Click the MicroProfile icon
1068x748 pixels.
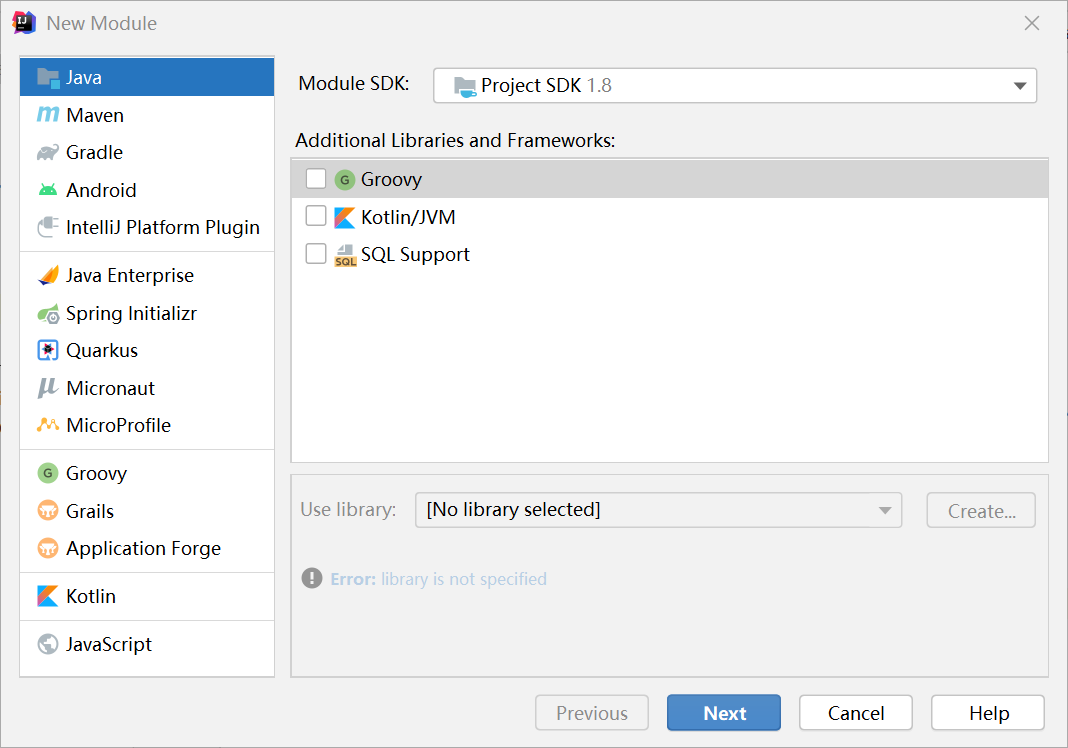point(48,425)
